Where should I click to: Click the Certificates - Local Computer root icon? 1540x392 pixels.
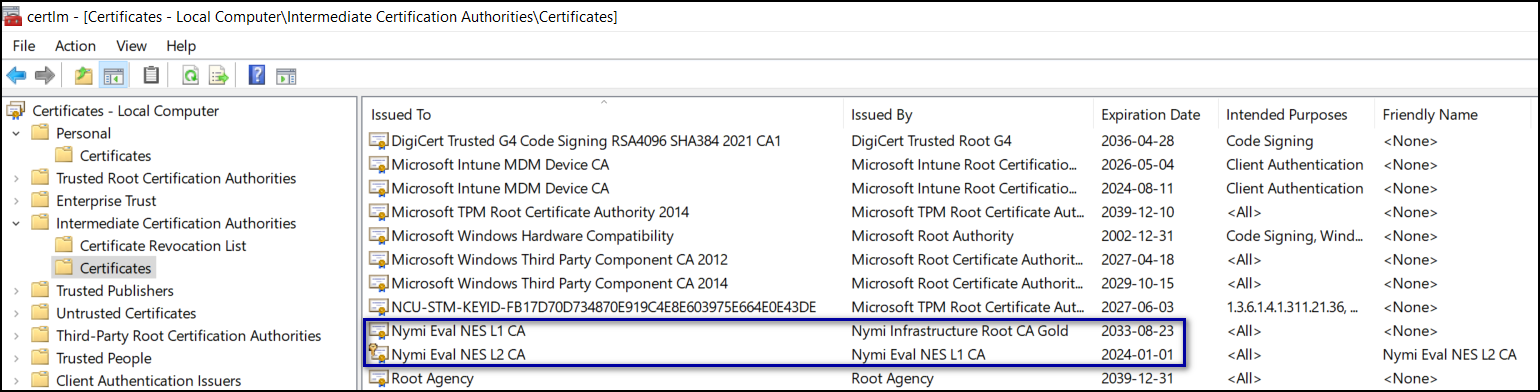[16, 111]
